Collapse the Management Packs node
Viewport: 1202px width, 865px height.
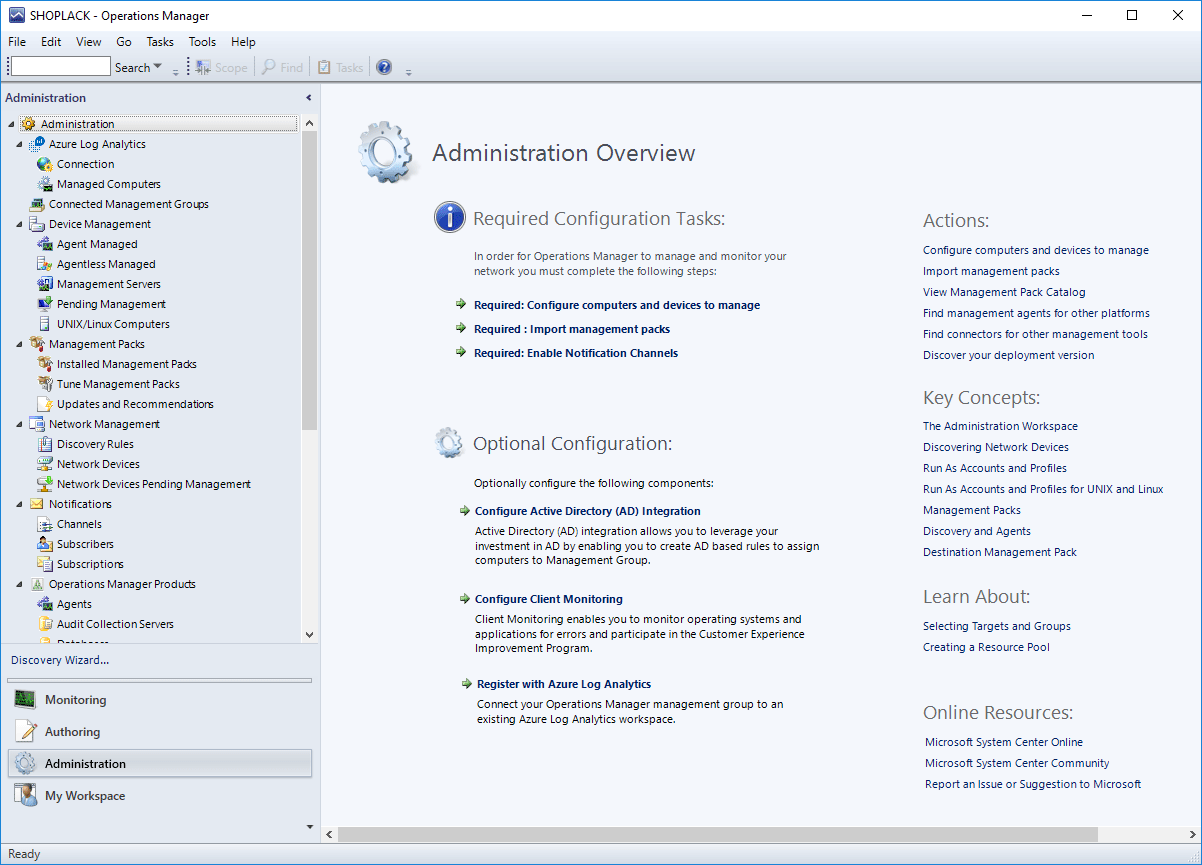click(x=19, y=344)
